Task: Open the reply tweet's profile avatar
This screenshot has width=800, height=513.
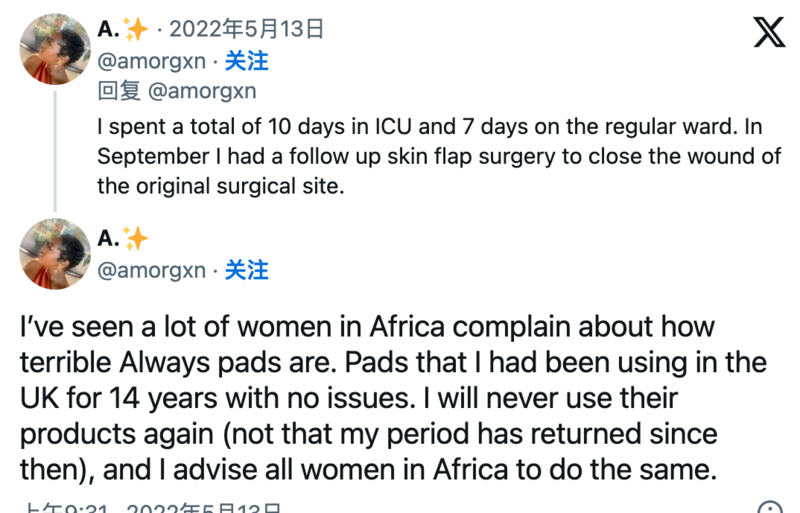Action: 55,49
